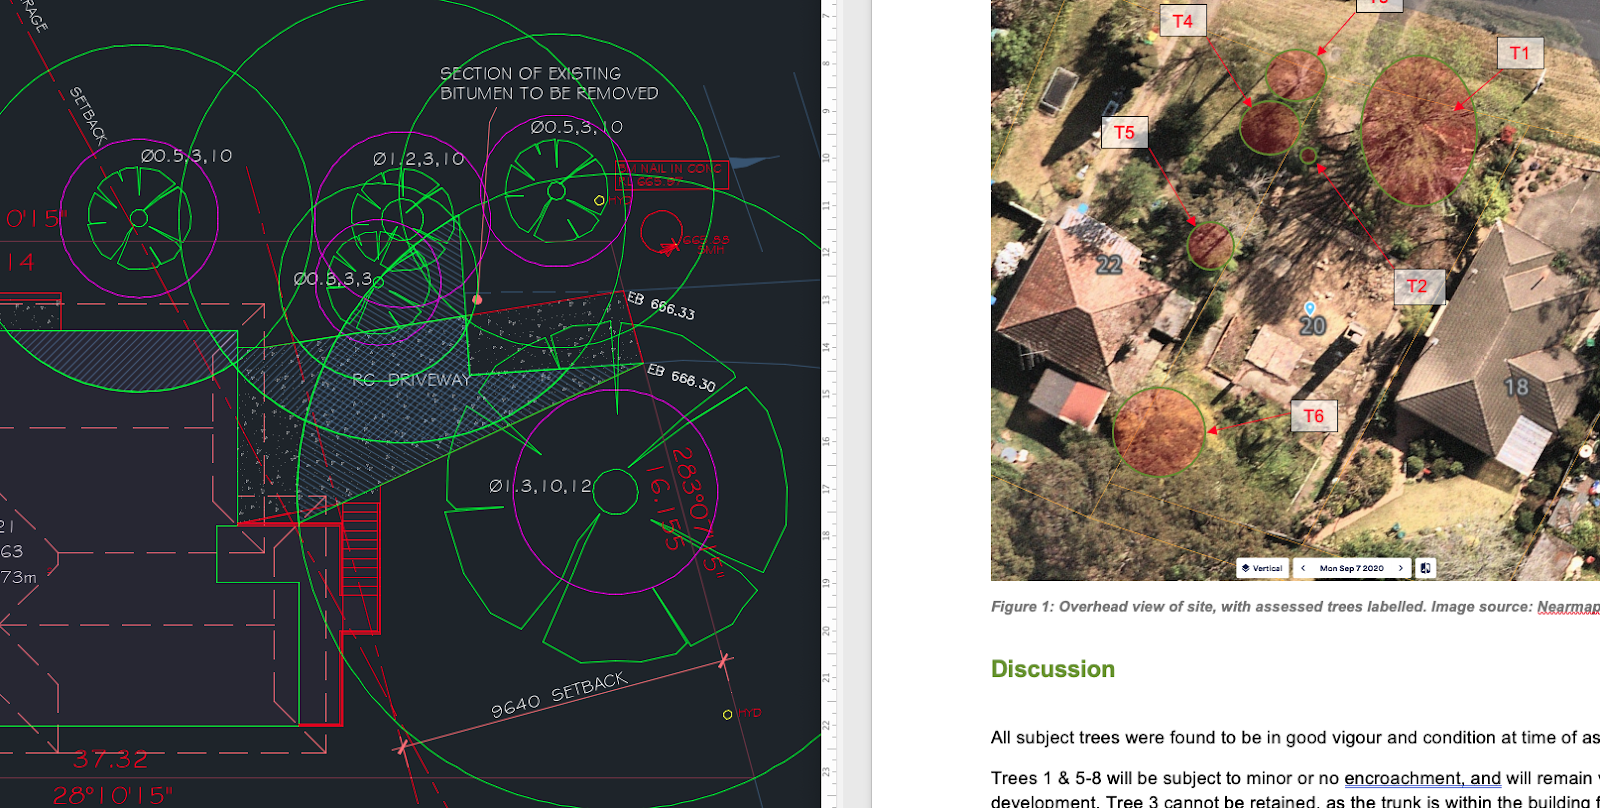Select the red '37.32' boundary dimension

pyautogui.click(x=110, y=760)
